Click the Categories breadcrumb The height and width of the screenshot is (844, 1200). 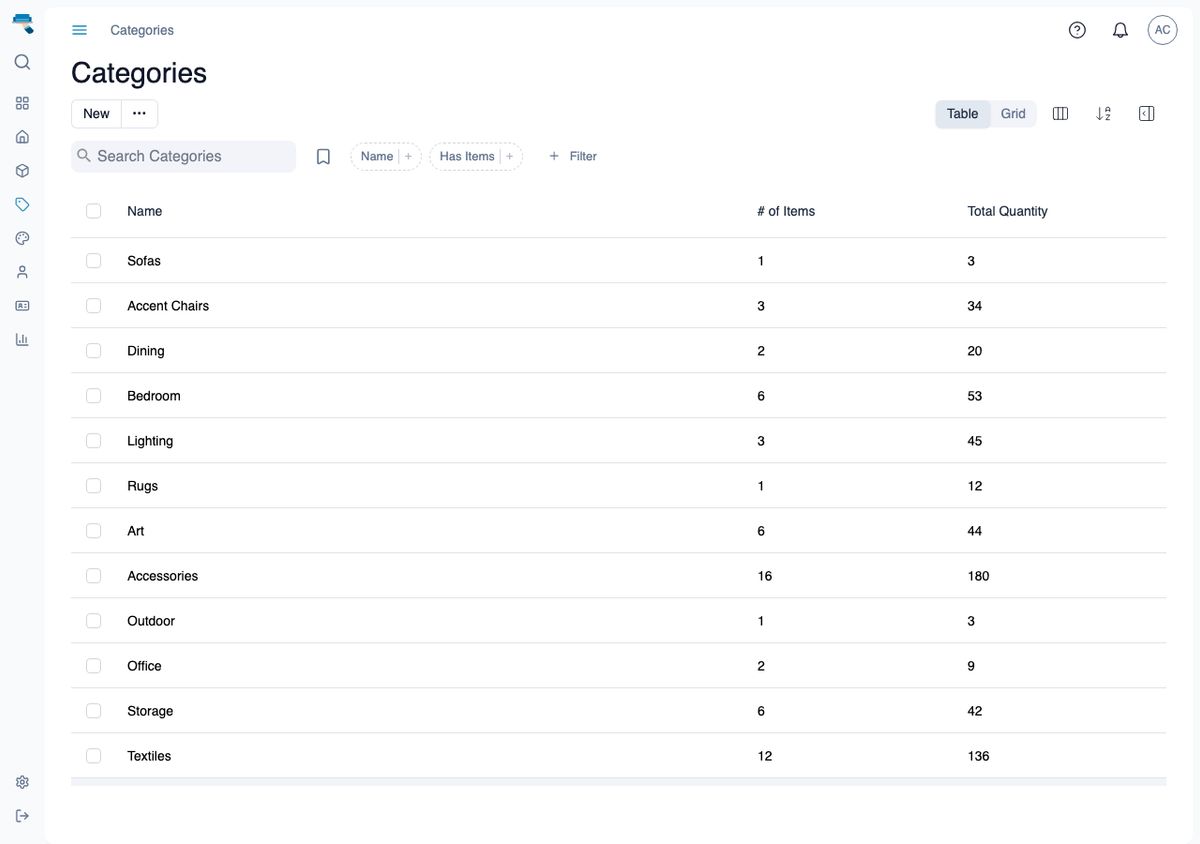(x=142, y=30)
